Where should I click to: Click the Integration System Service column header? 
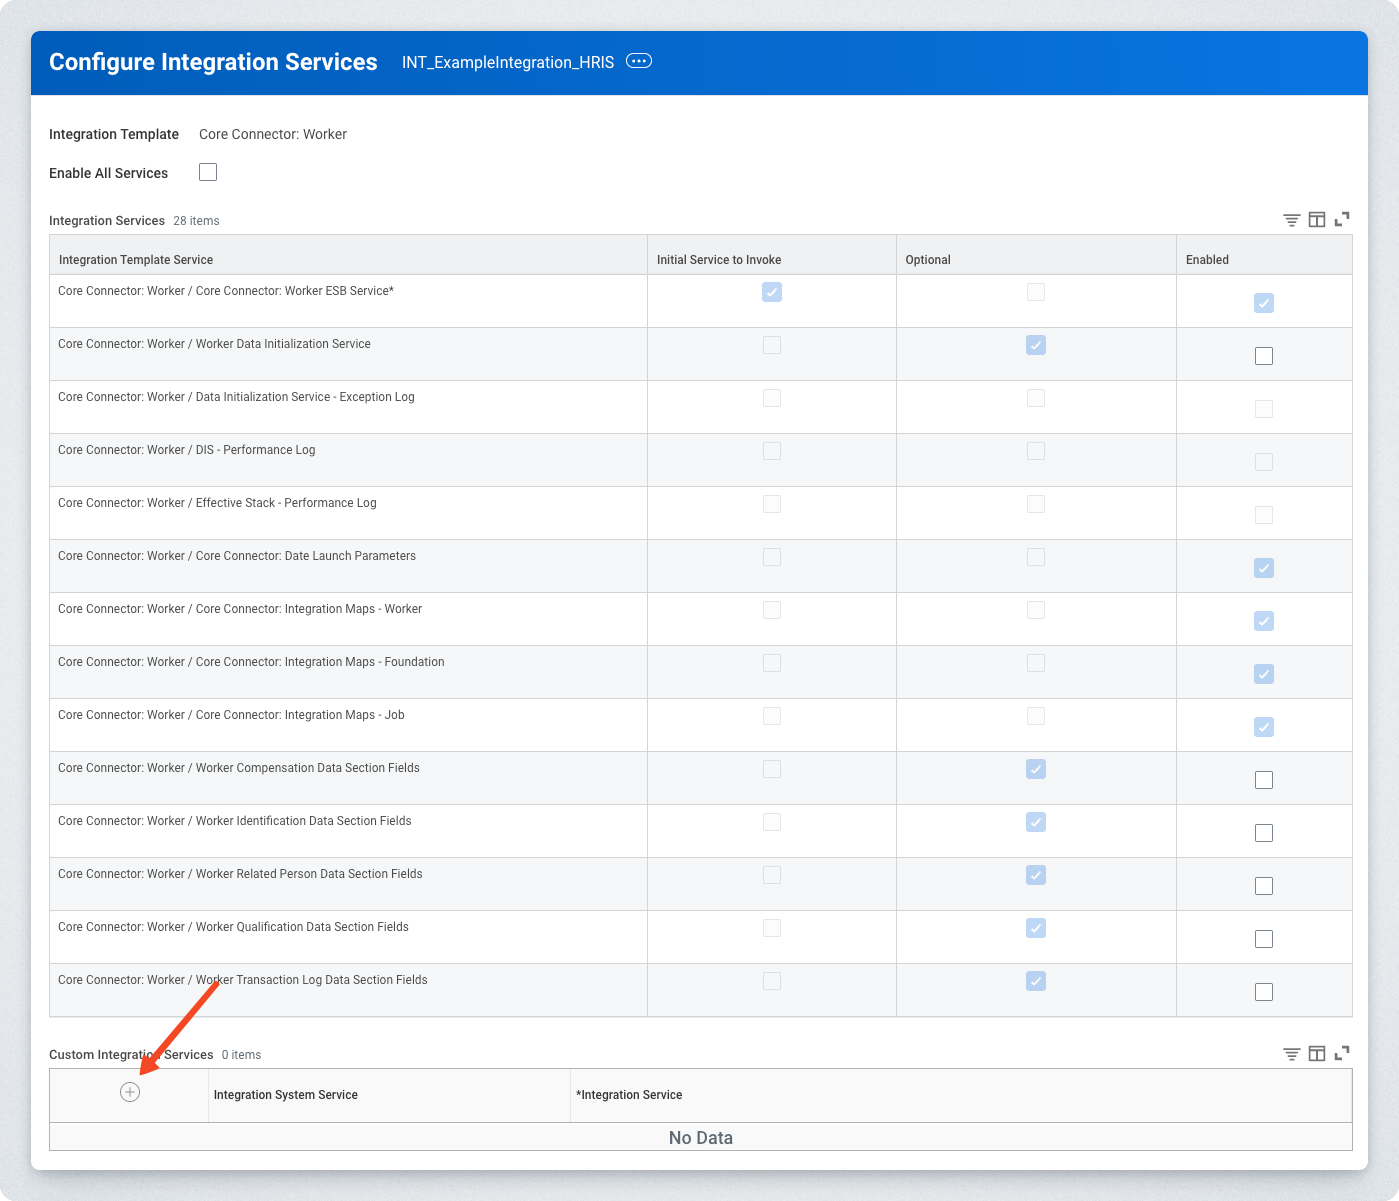(286, 1095)
